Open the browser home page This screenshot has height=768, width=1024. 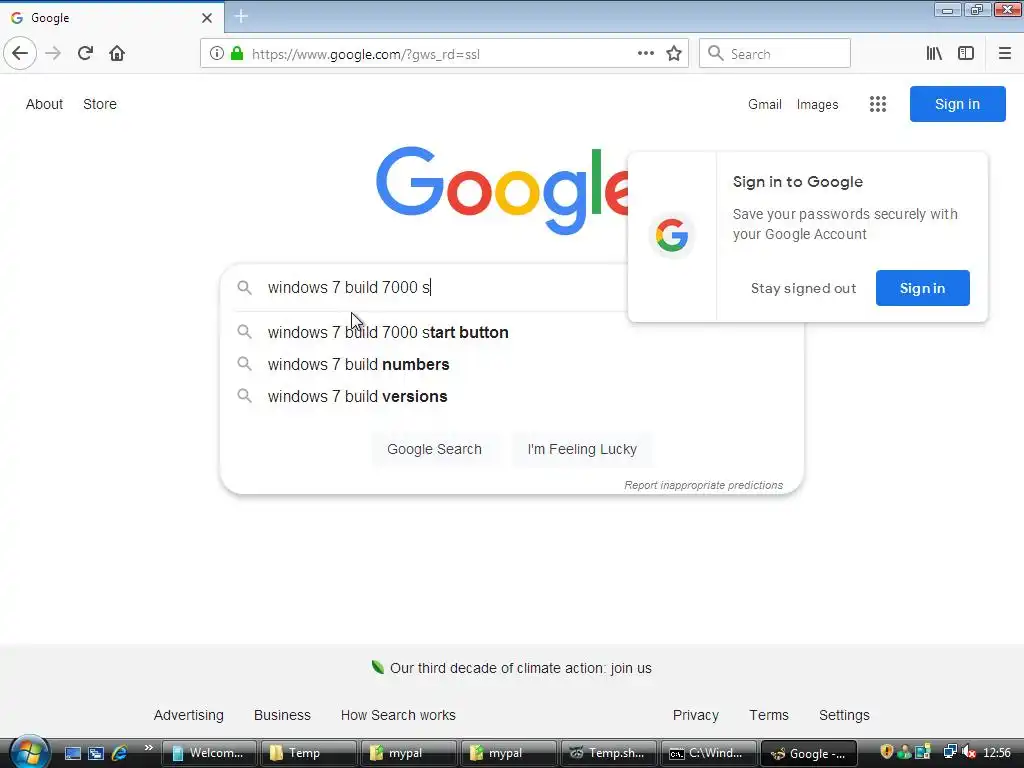click(x=117, y=54)
